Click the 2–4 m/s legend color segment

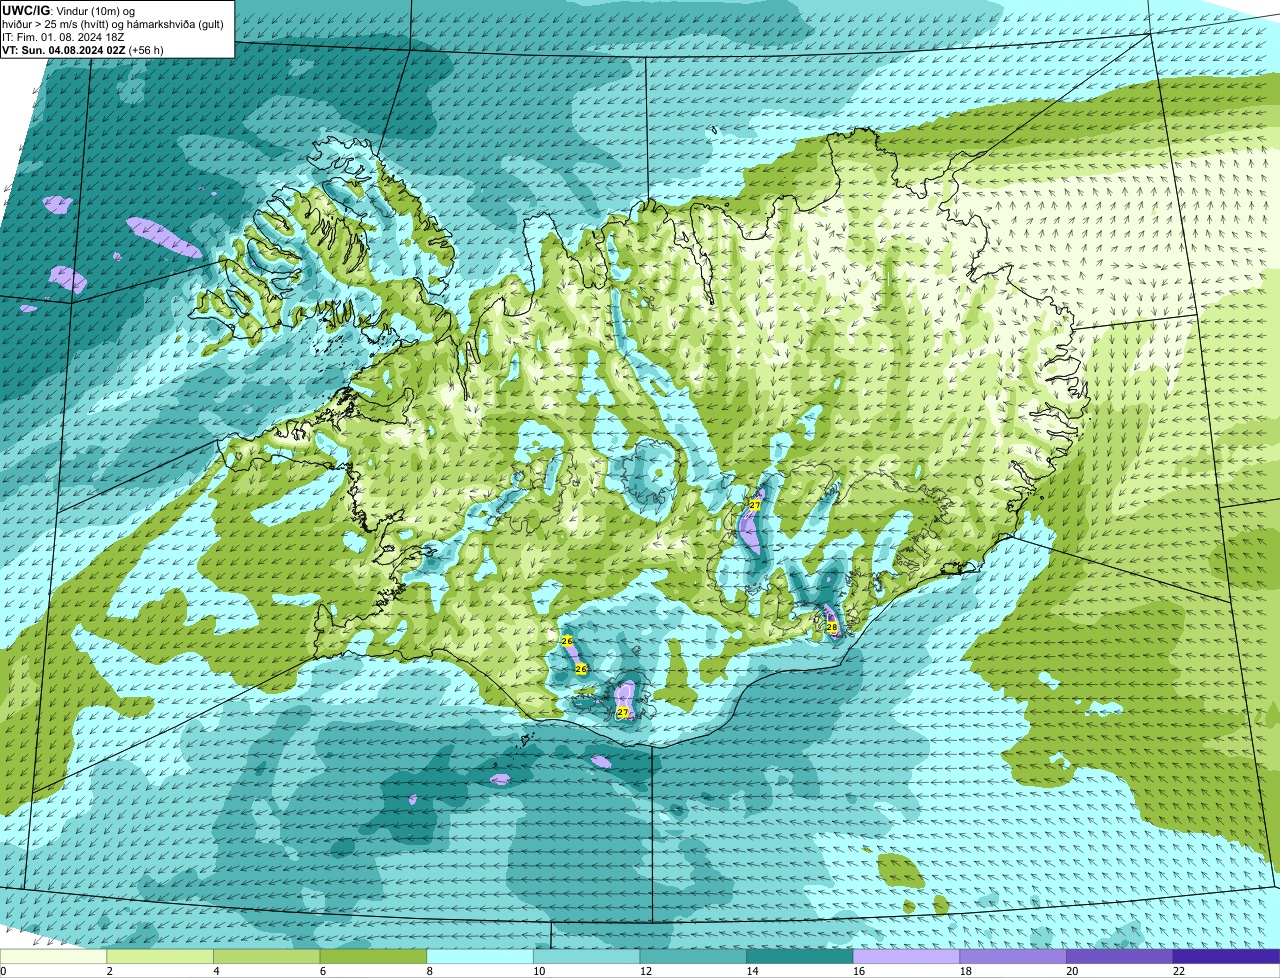(x=160, y=956)
